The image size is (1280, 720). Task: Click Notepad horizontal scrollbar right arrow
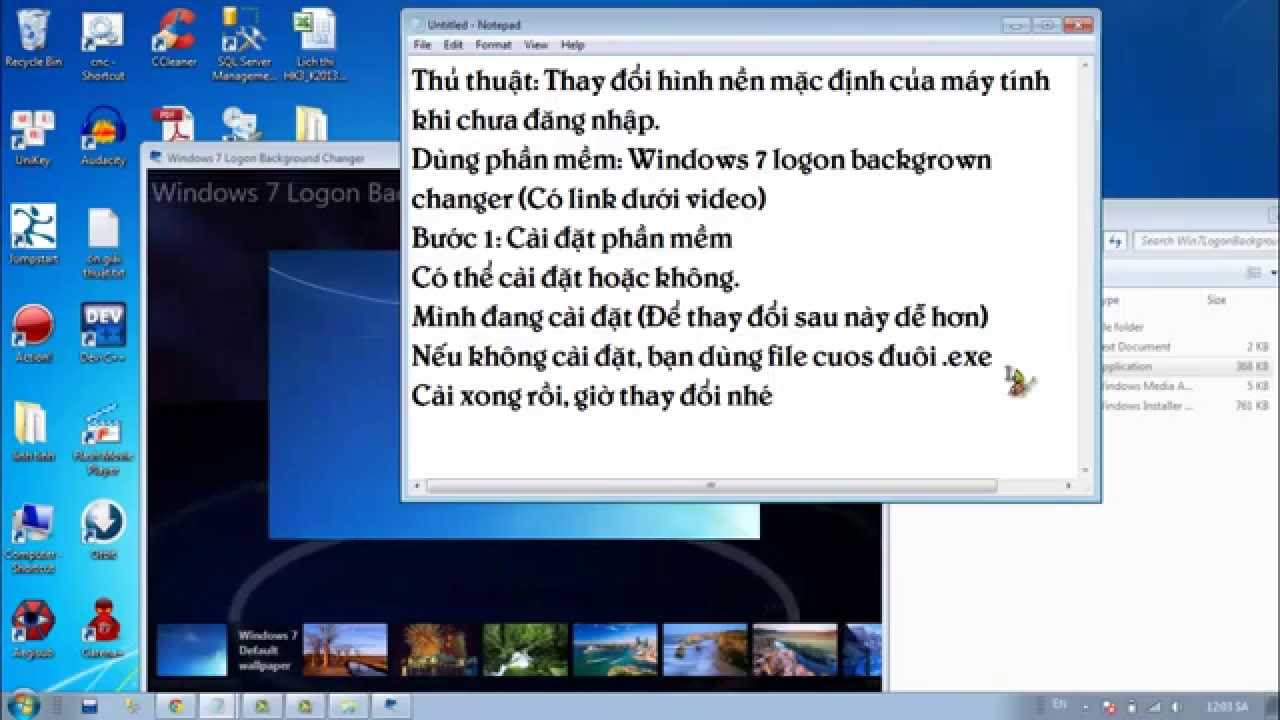pos(1069,486)
